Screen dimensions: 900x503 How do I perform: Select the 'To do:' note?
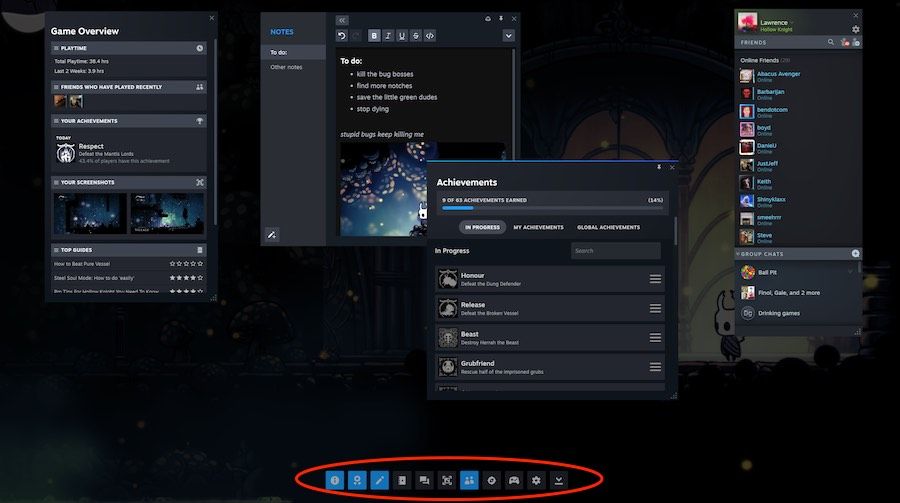pyautogui.click(x=293, y=52)
